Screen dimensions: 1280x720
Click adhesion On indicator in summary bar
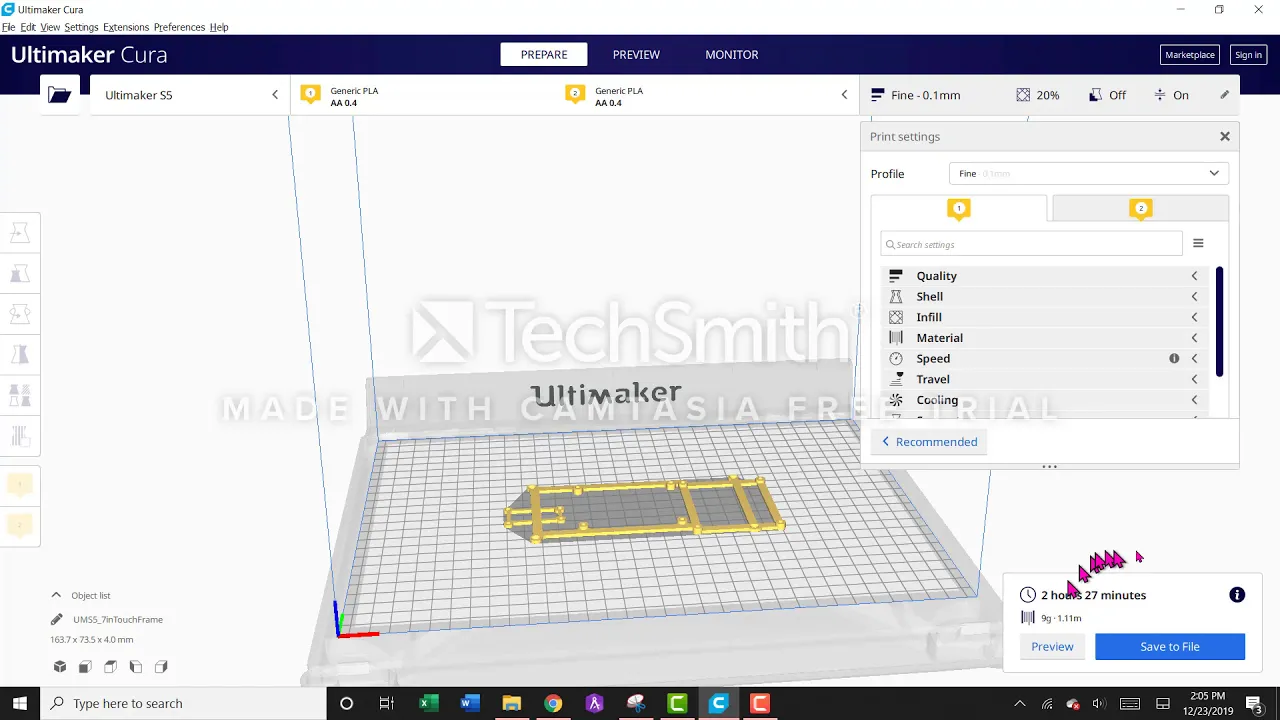(x=1170, y=95)
